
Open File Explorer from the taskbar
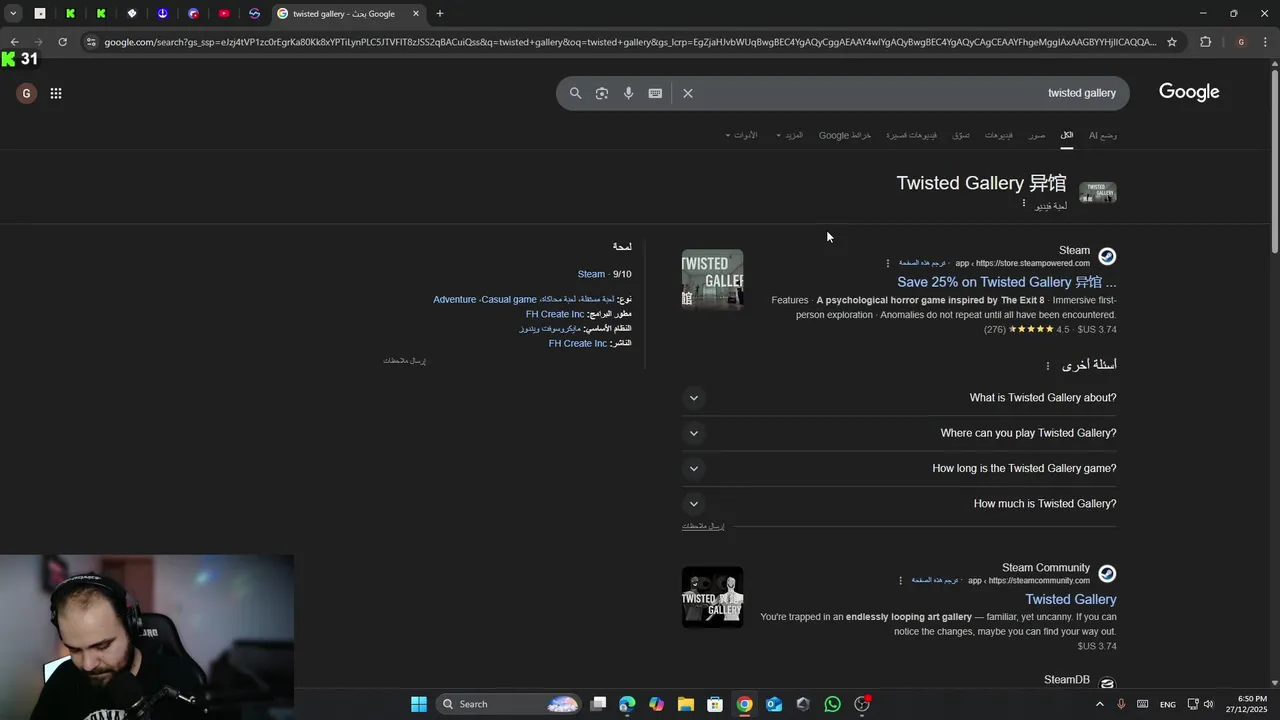point(686,704)
